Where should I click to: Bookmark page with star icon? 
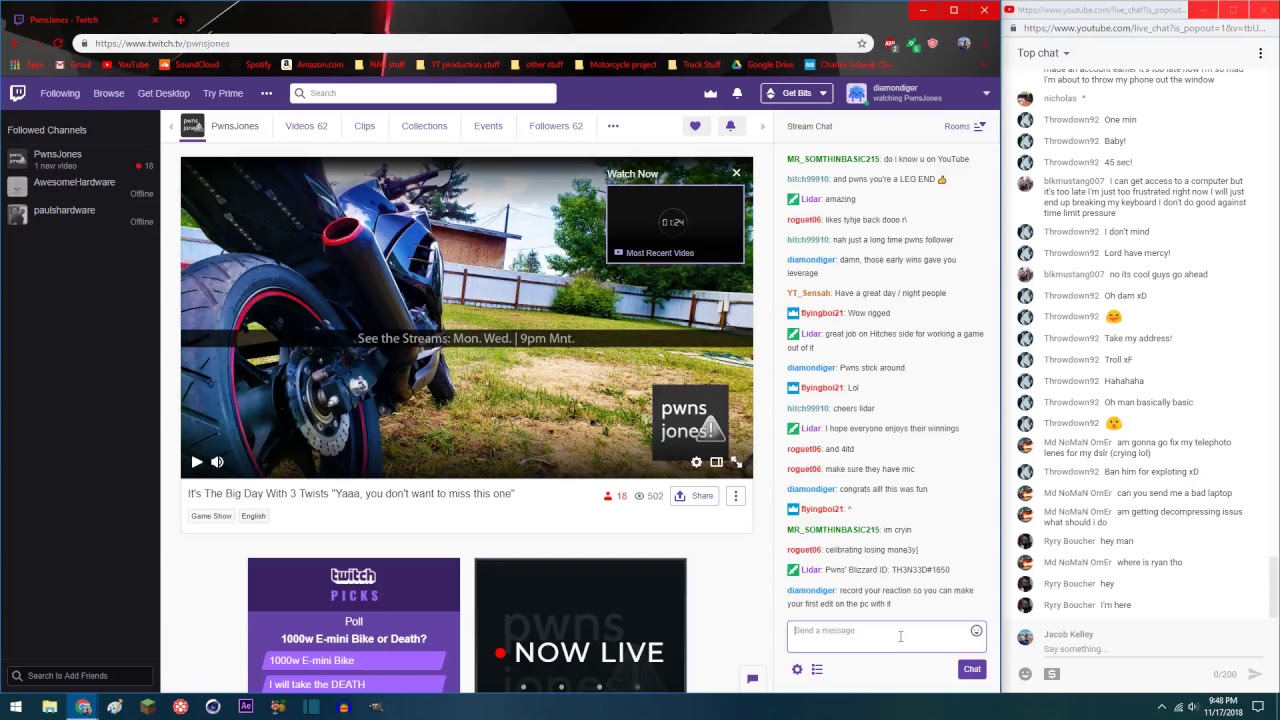click(x=861, y=43)
